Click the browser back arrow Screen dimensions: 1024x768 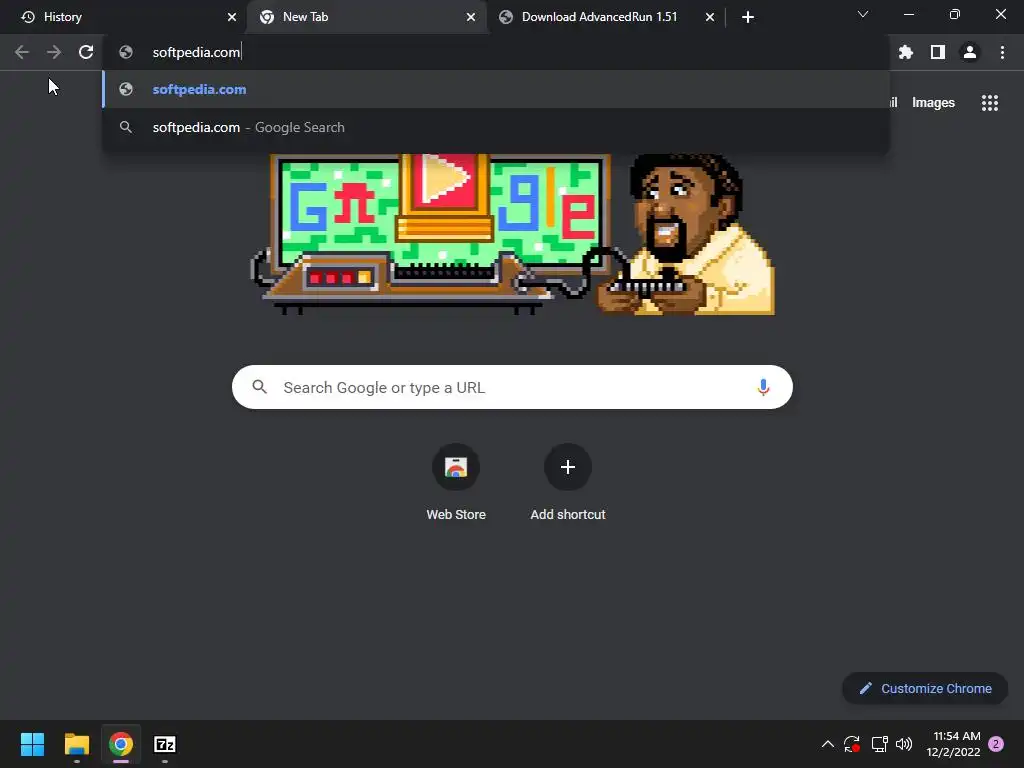(x=22, y=52)
